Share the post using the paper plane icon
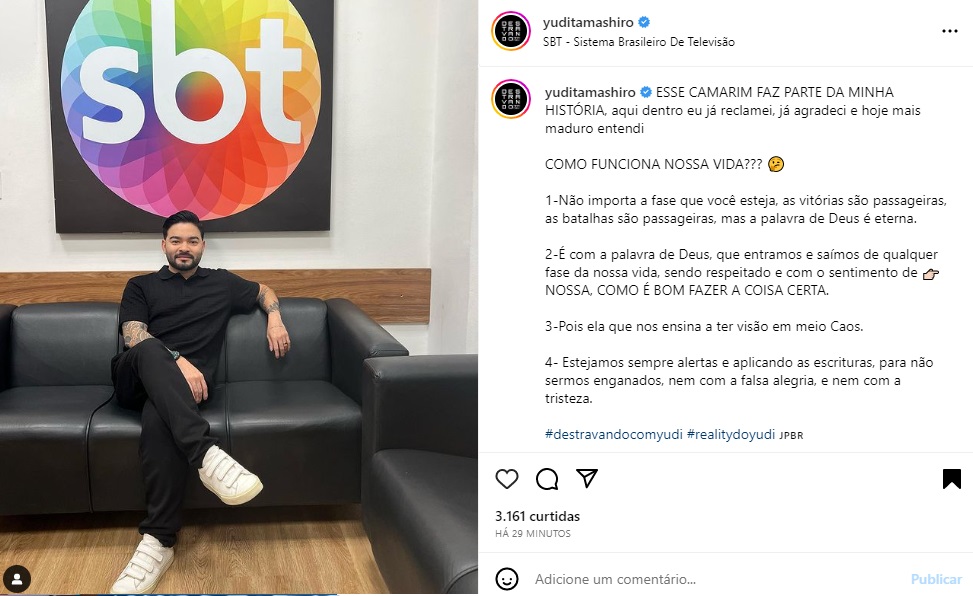Image resolution: width=973 pixels, height=596 pixels. [586, 478]
